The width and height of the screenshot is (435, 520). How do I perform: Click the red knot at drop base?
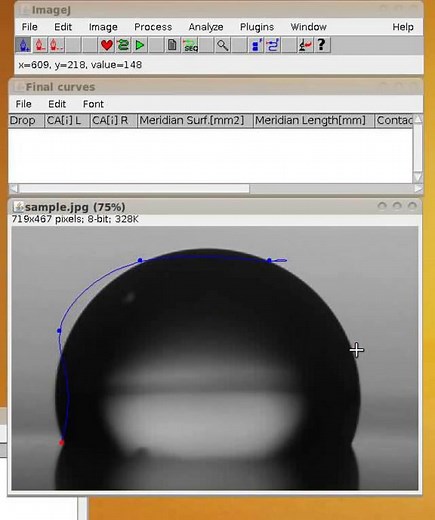click(61, 443)
